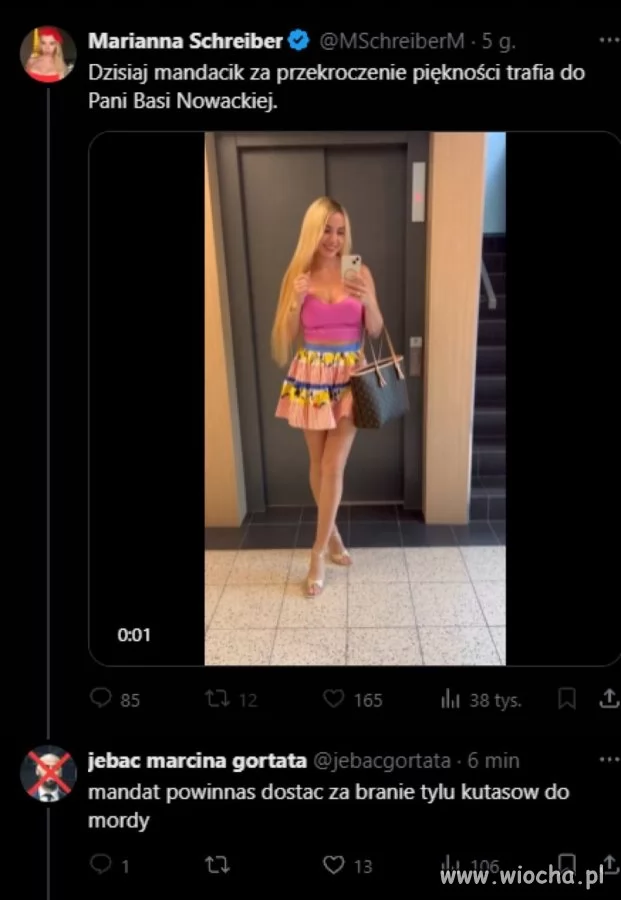
Task: Open the replier's crossed-out avatar
Action: pyautogui.click(x=48, y=774)
